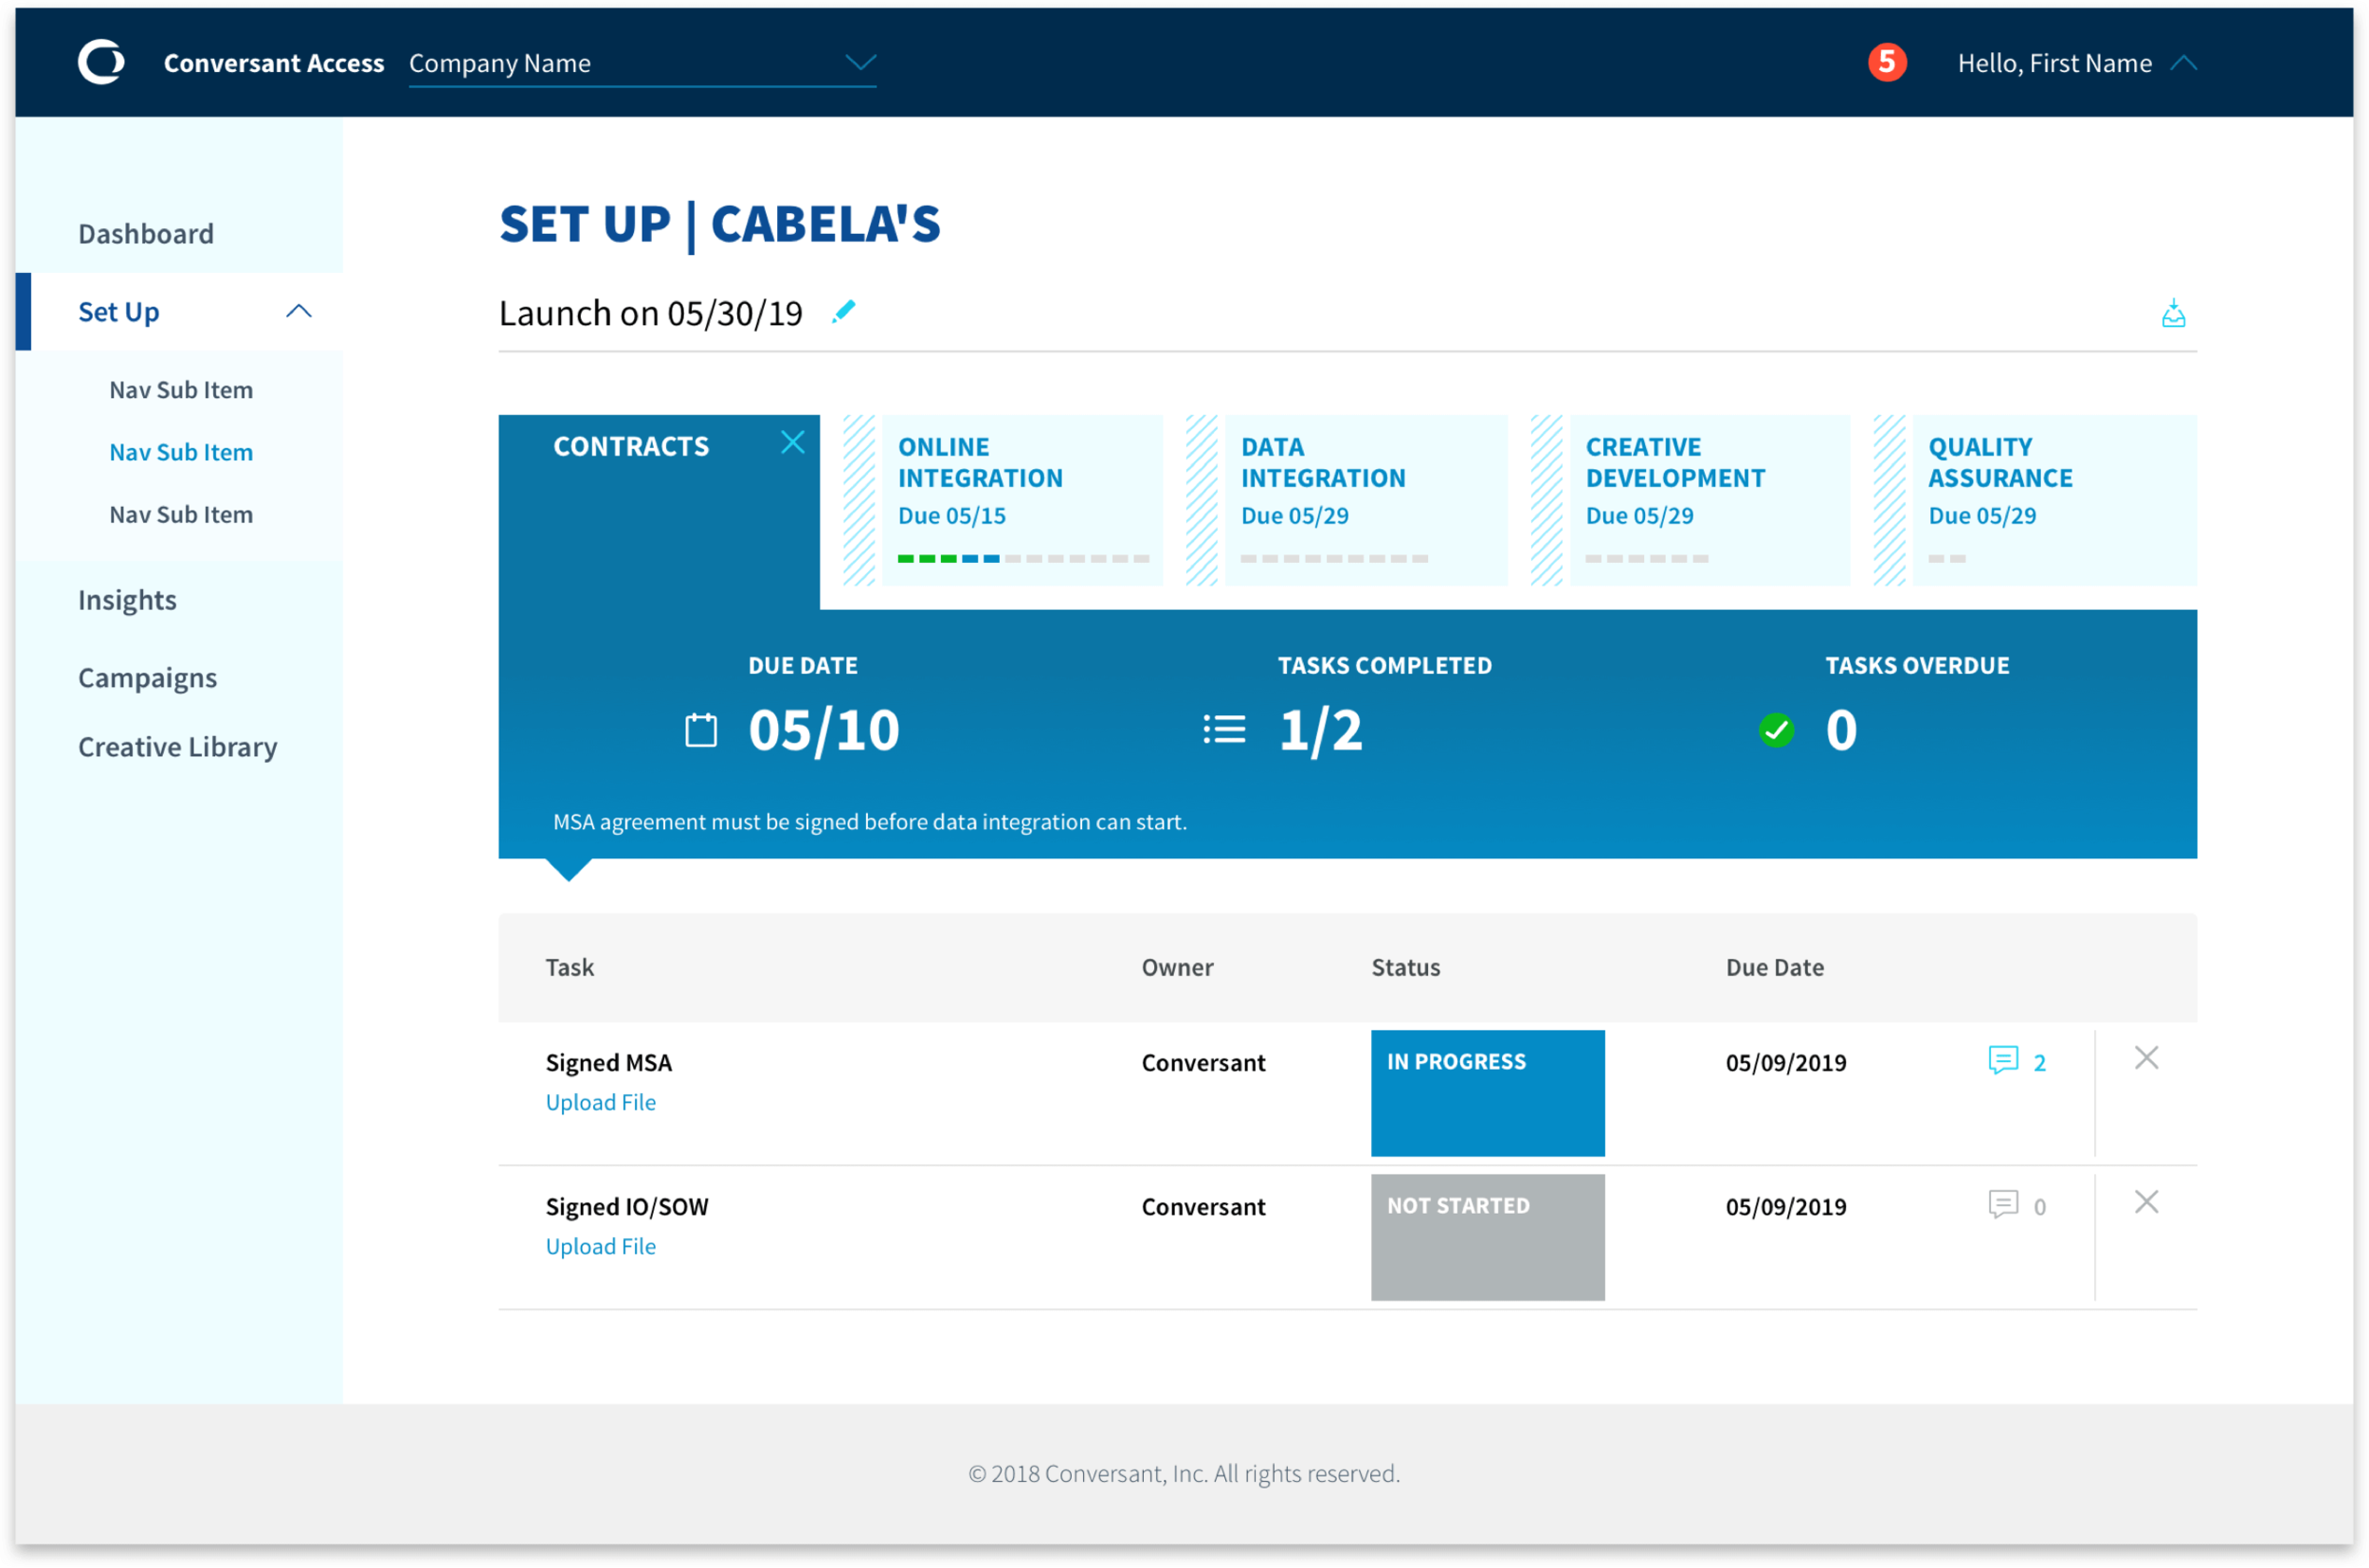Click the IN PROGRESS status block
The image size is (2369, 1568).
(1487, 1092)
